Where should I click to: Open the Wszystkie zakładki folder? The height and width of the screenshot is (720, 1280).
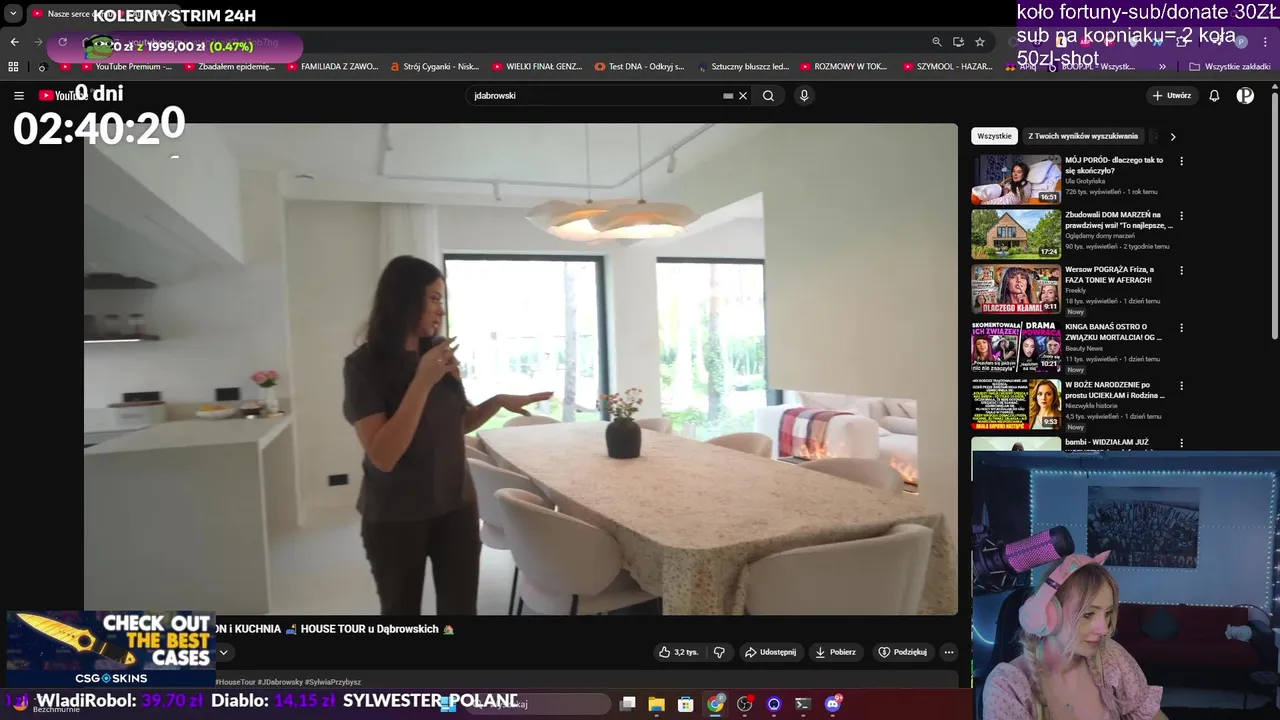(1230, 67)
